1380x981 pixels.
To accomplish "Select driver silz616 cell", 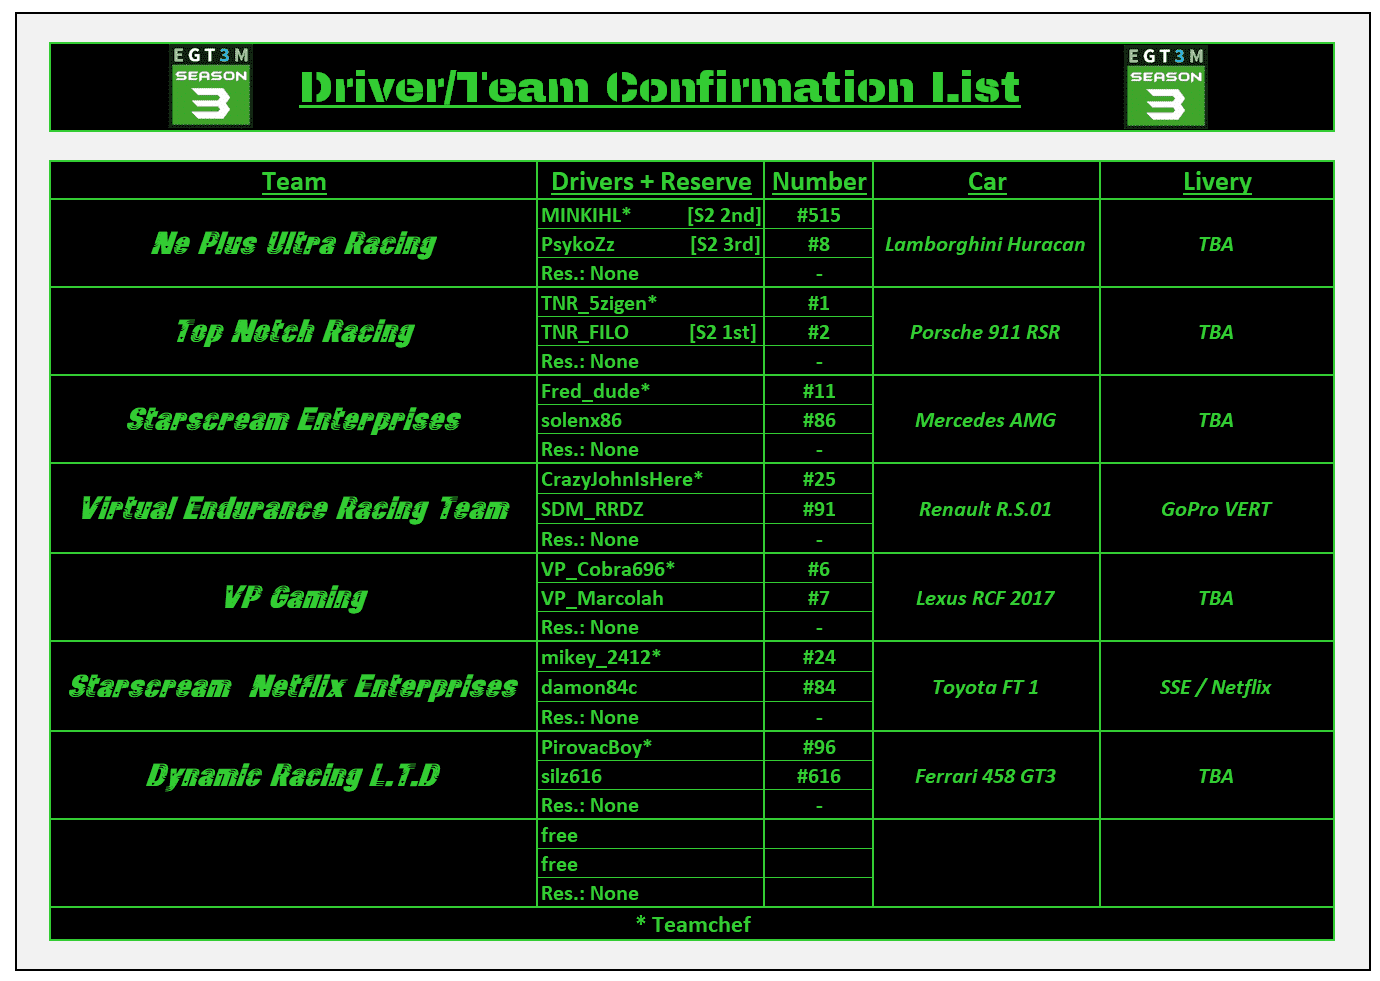I will [x=651, y=776].
